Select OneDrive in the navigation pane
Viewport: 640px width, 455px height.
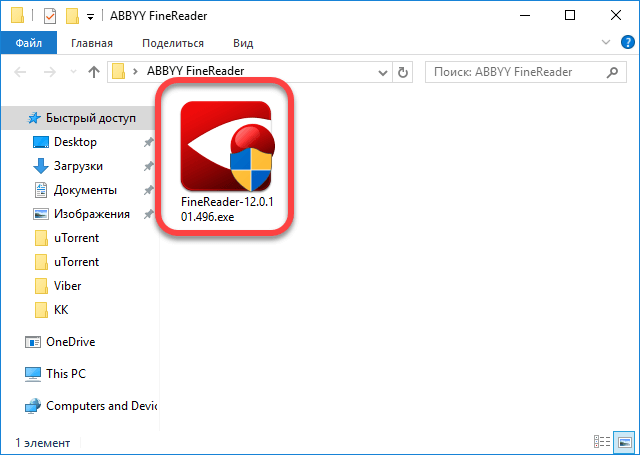pyautogui.click(x=70, y=342)
